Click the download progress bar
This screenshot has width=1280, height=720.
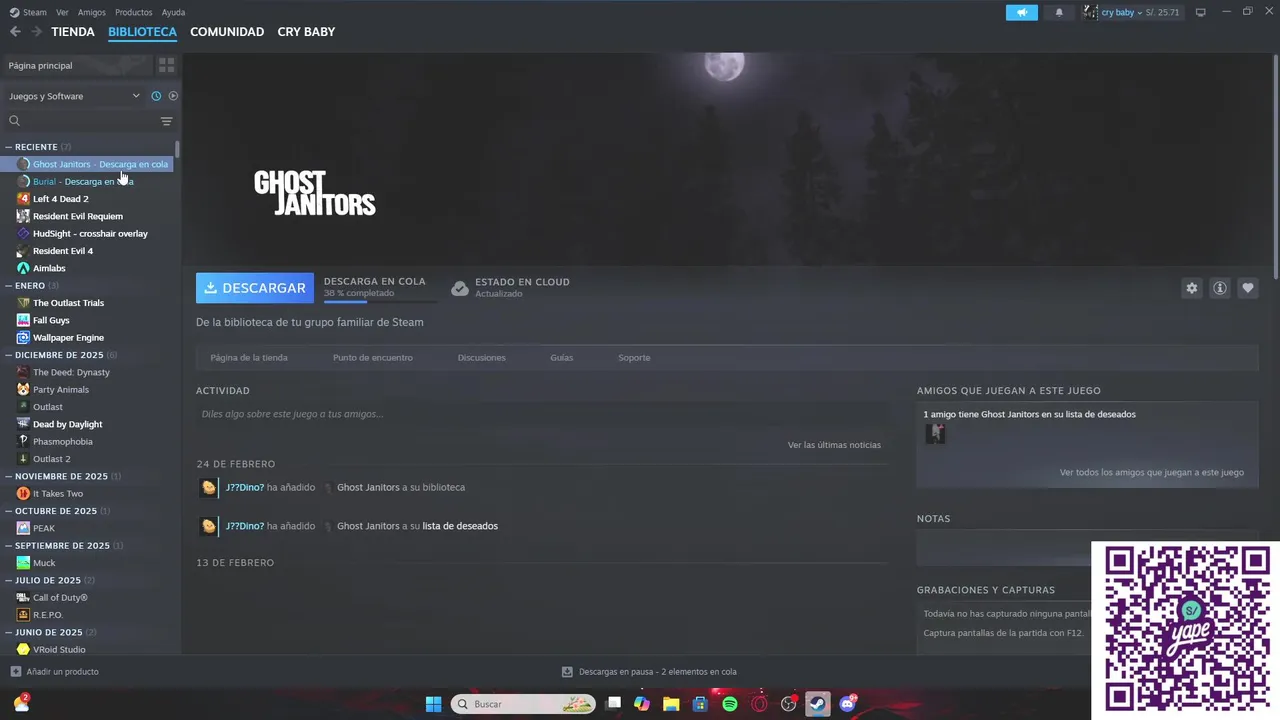click(380, 301)
